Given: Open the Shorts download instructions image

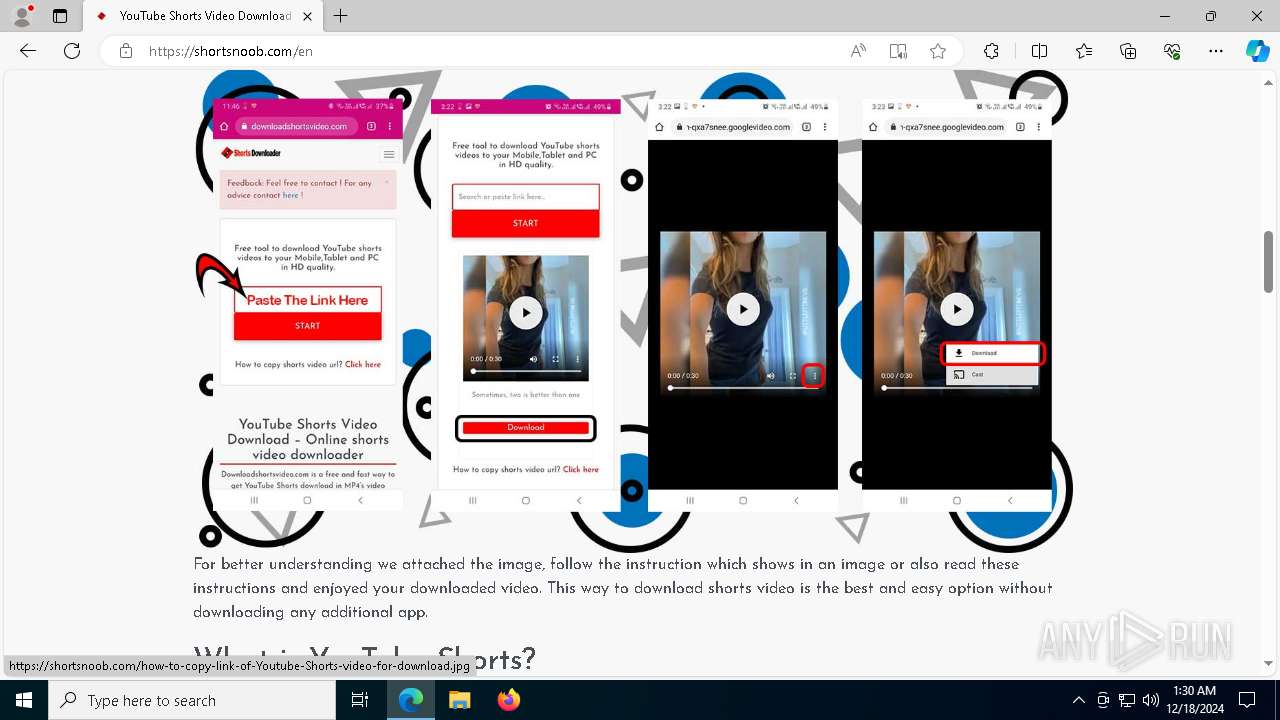Looking at the screenshot, I should [x=634, y=309].
